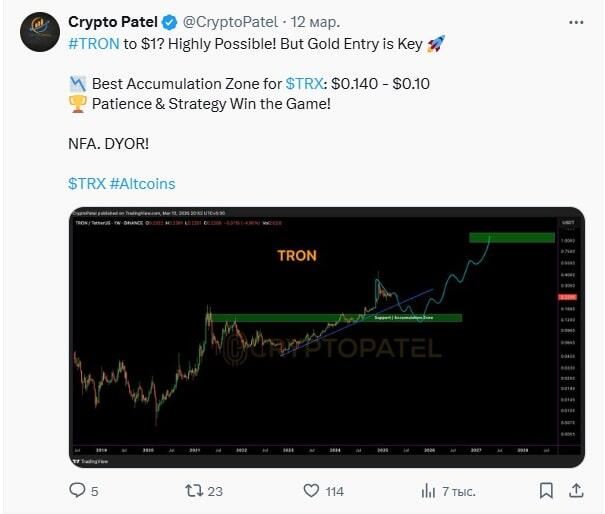605x514 pixels.
Task: Click the $TRX cashtag beside #Altcoins
Action: (x=87, y=184)
